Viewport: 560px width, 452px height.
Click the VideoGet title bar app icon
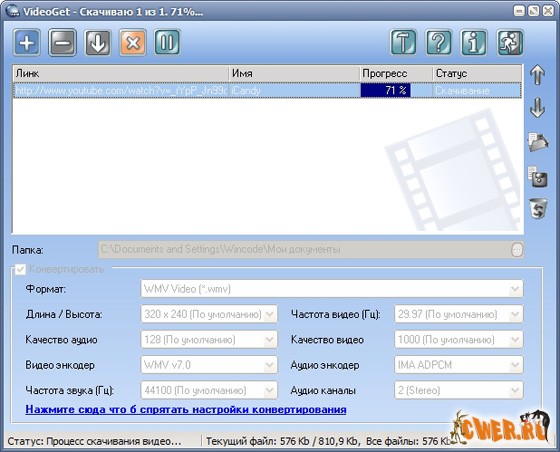tap(12, 11)
